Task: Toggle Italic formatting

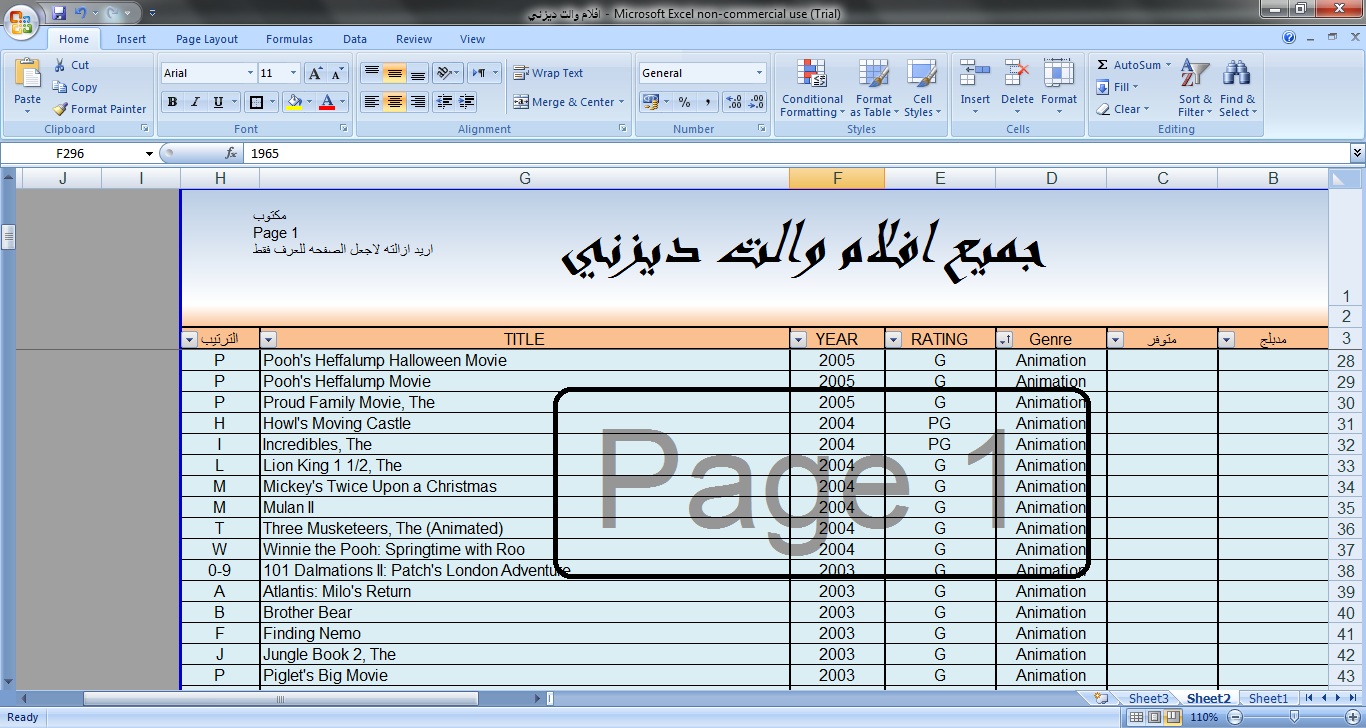Action: point(195,102)
